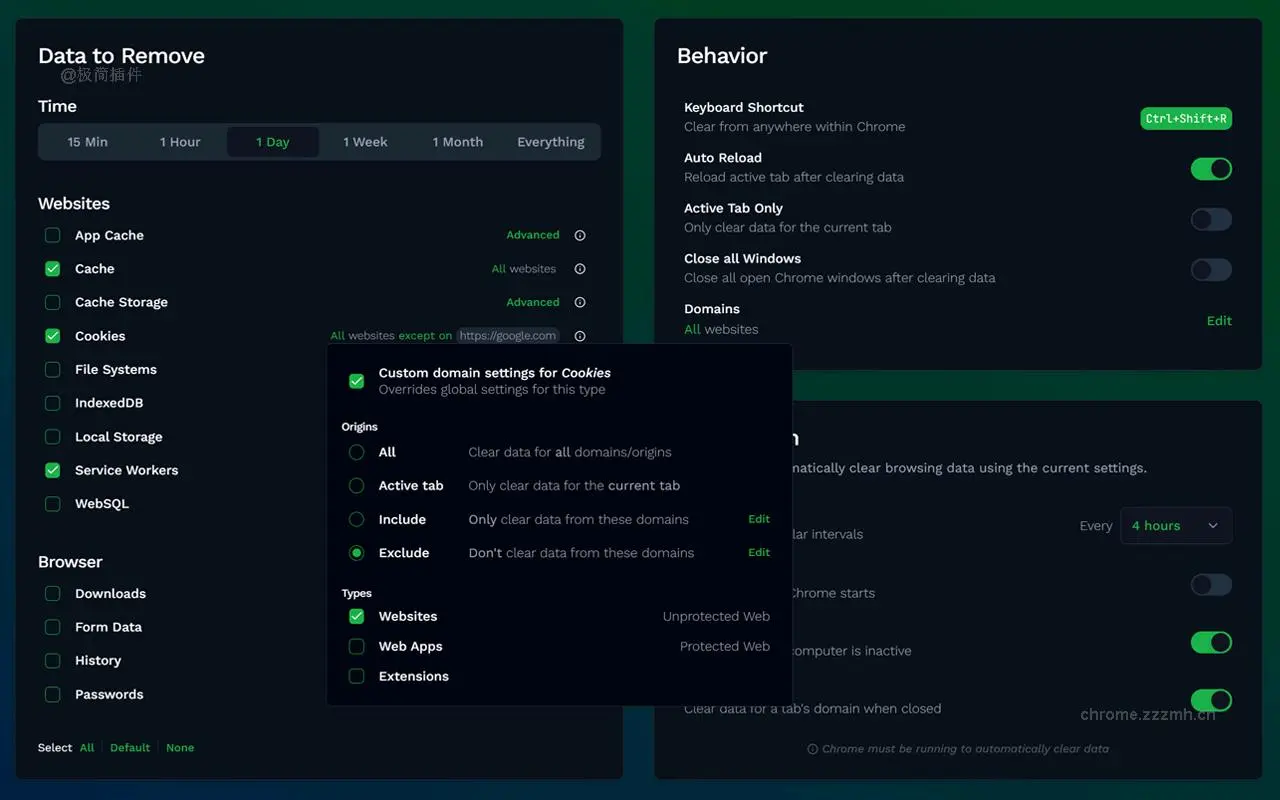This screenshot has height=800, width=1280.
Task: Open Cache Storage advanced info
Action: (x=580, y=302)
